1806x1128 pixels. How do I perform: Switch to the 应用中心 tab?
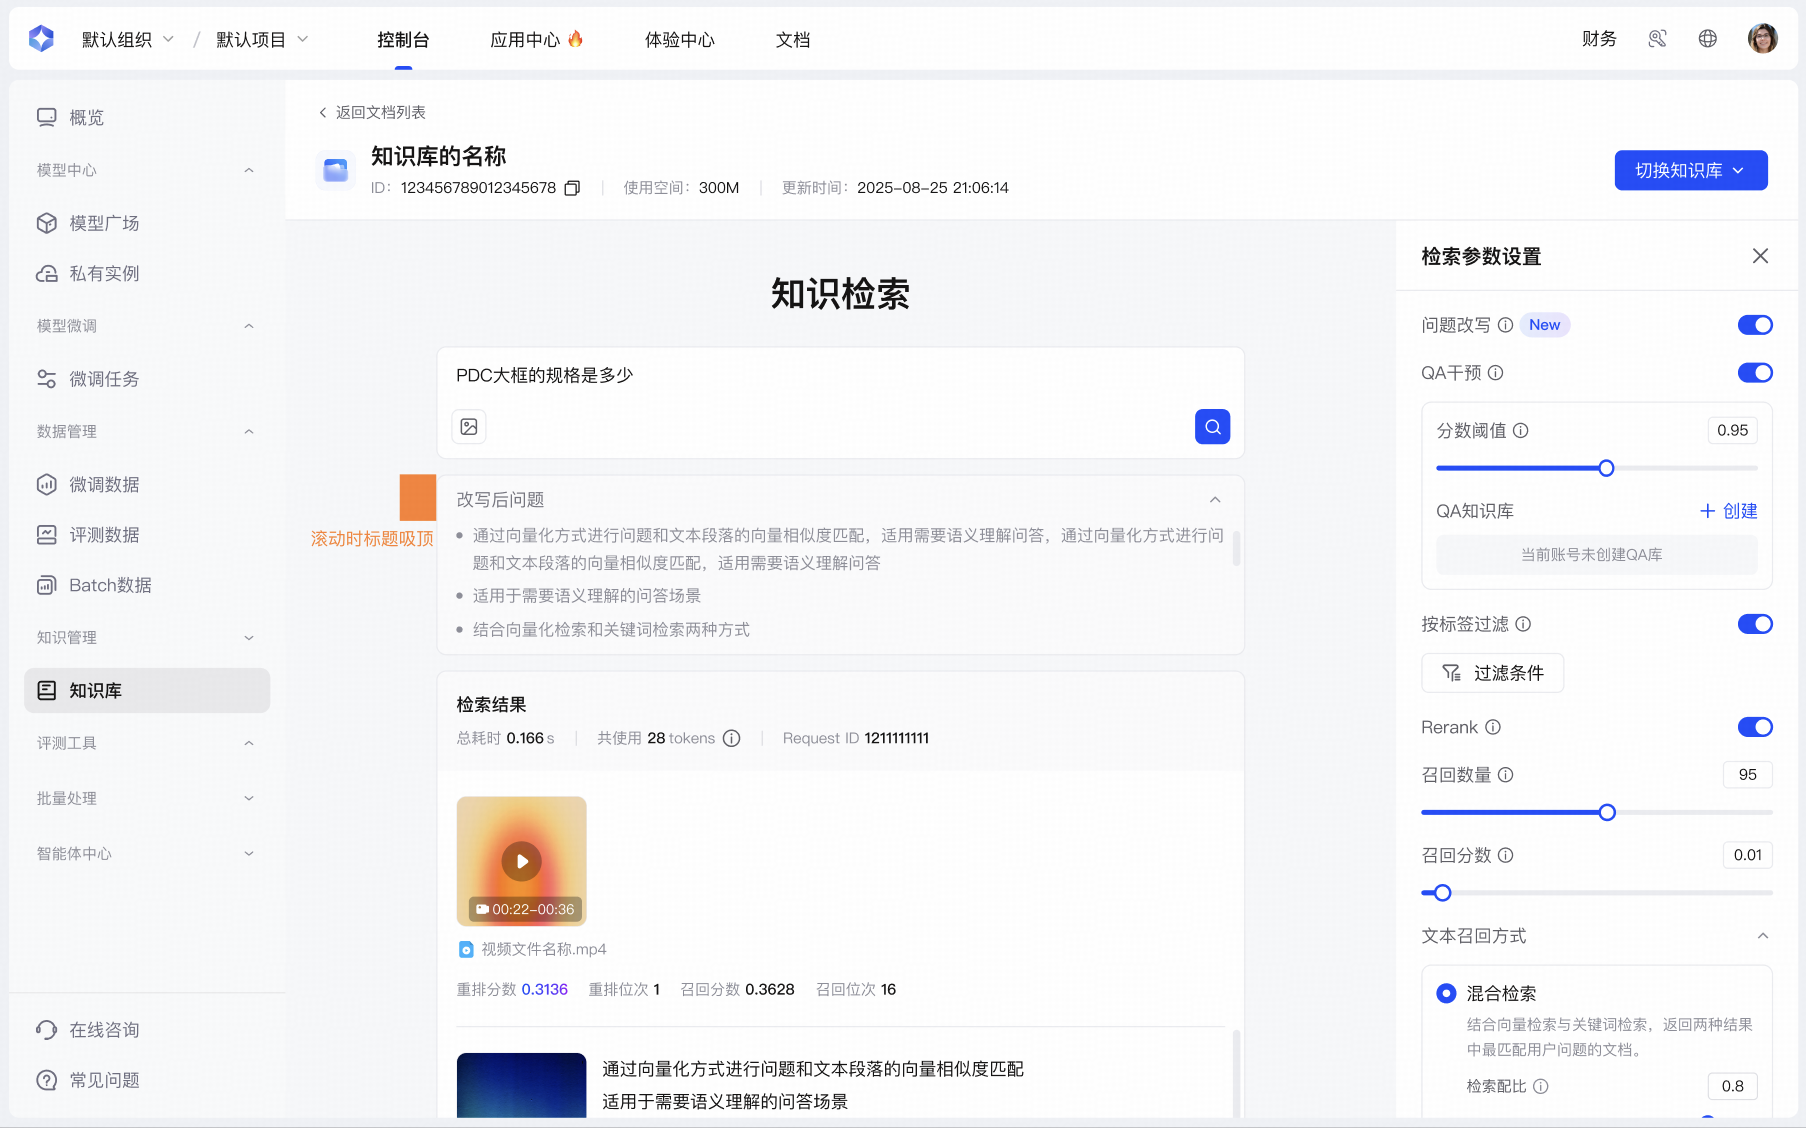click(x=535, y=39)
